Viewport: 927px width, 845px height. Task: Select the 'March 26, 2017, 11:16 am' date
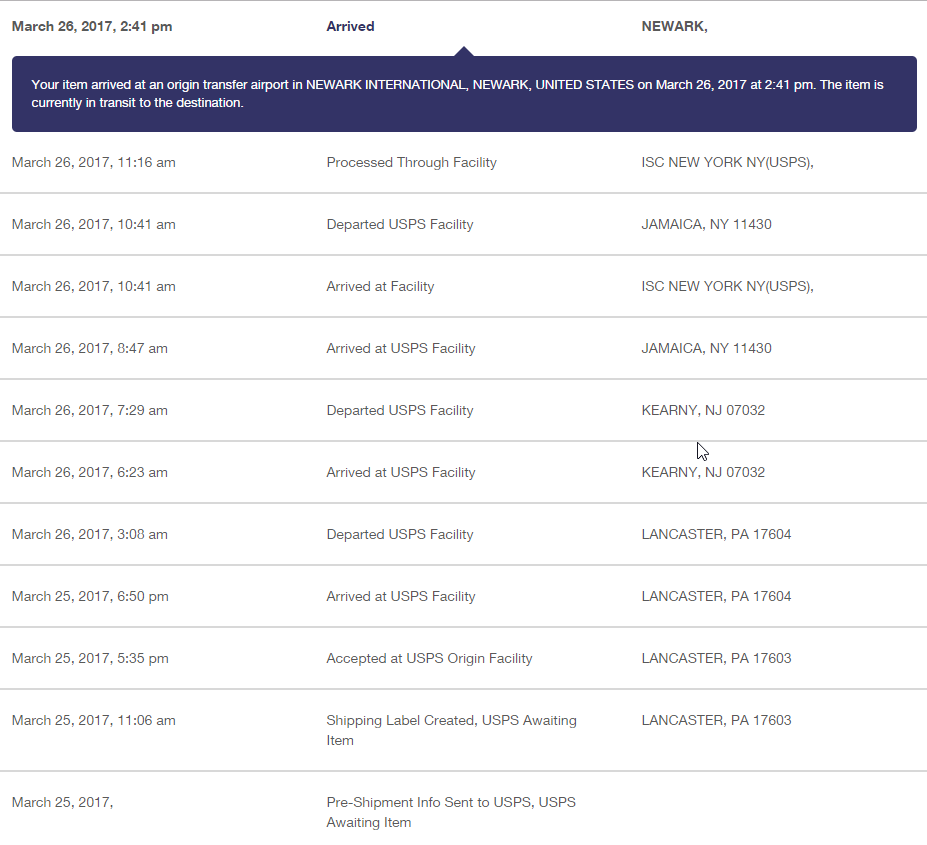tap(93, 163)
